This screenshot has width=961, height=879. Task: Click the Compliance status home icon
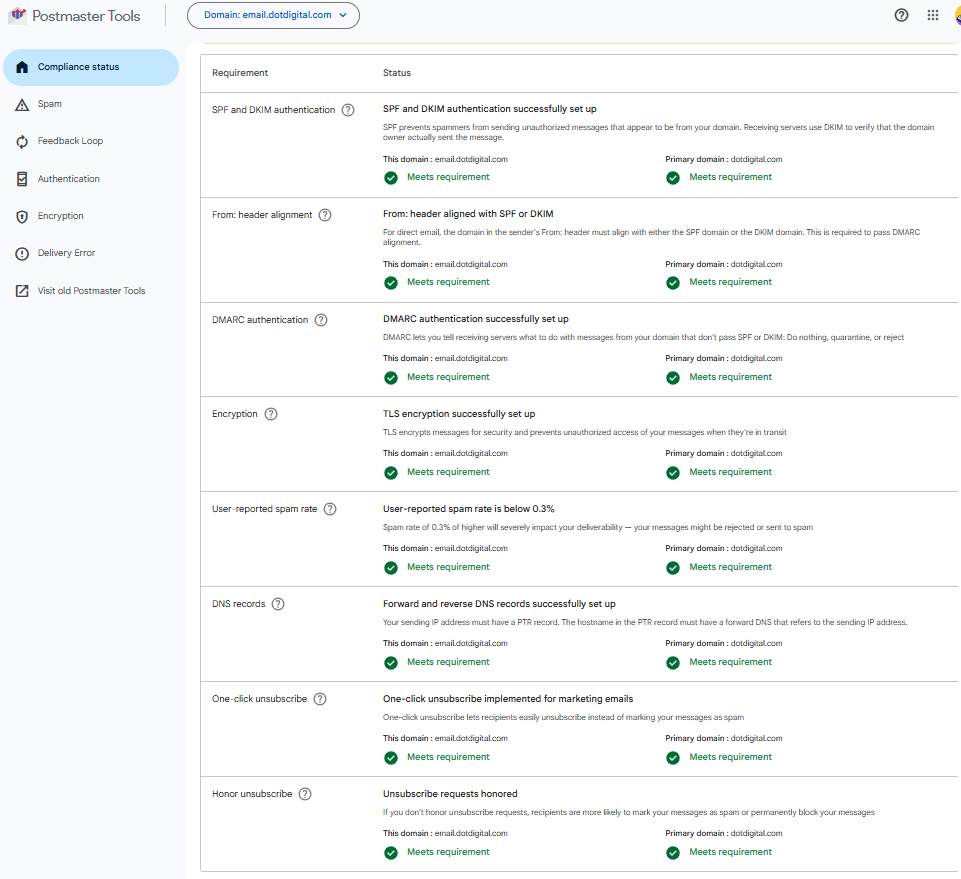[22, 67]
